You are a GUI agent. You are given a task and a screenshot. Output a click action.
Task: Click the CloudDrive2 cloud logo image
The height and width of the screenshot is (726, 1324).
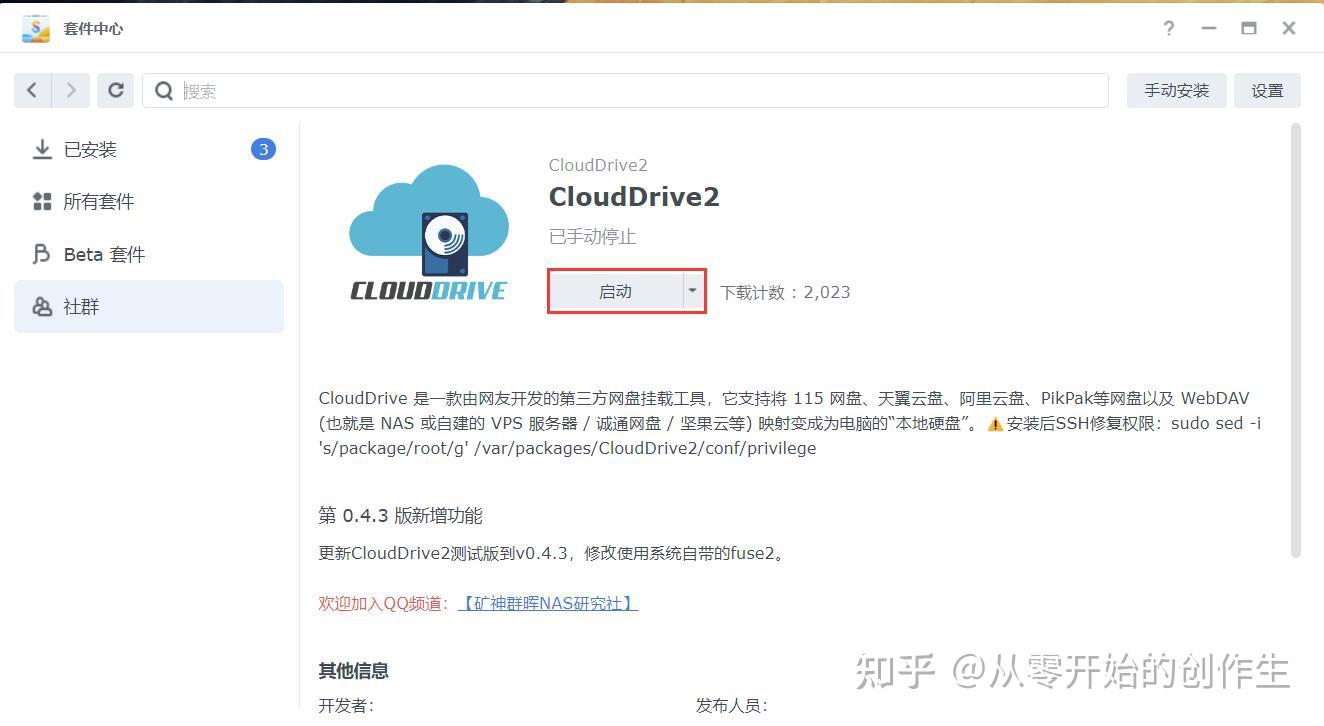click(429, 232)
